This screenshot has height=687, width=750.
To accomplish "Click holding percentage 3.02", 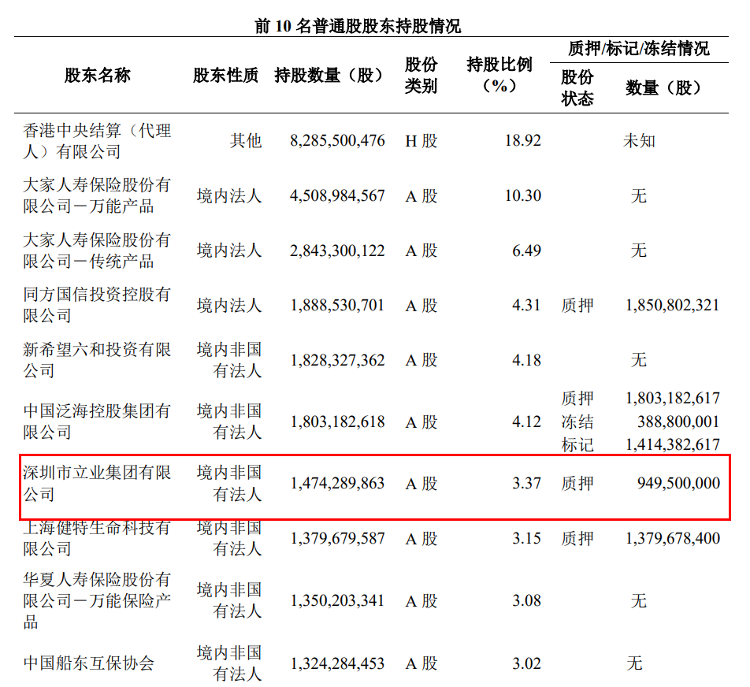I will 527,663.
